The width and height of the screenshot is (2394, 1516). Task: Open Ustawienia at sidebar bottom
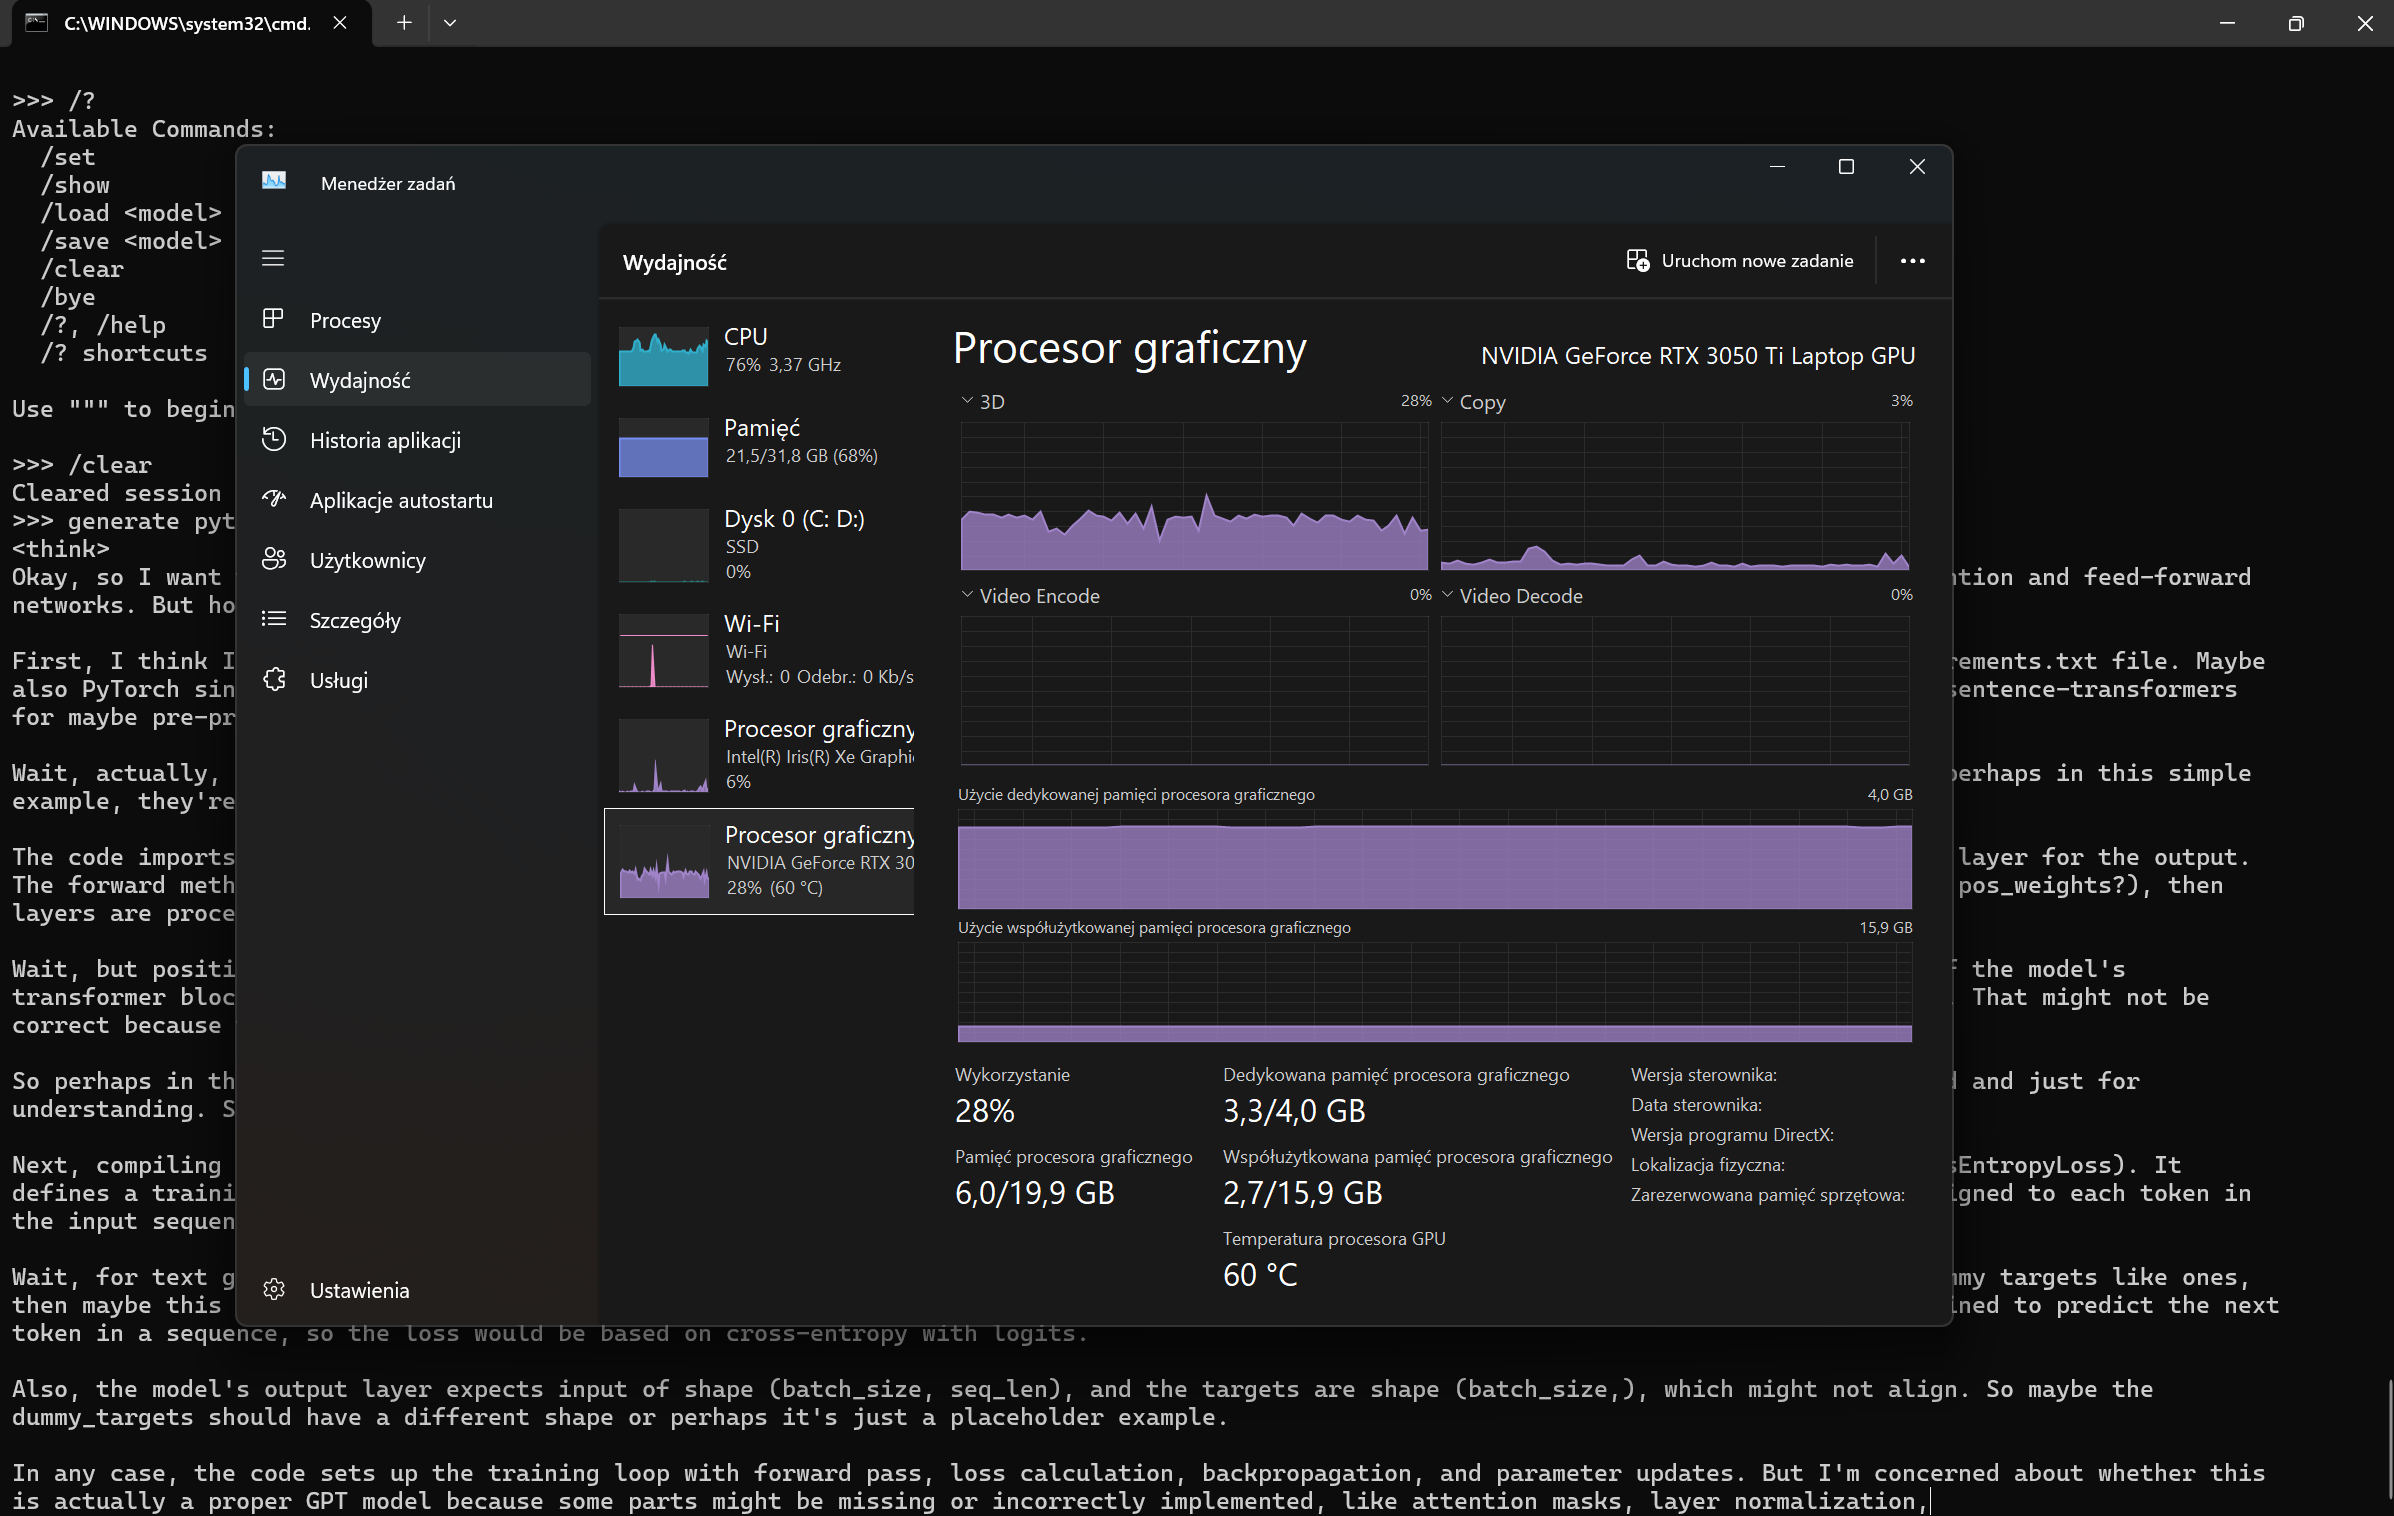[x=417, y=1290]
